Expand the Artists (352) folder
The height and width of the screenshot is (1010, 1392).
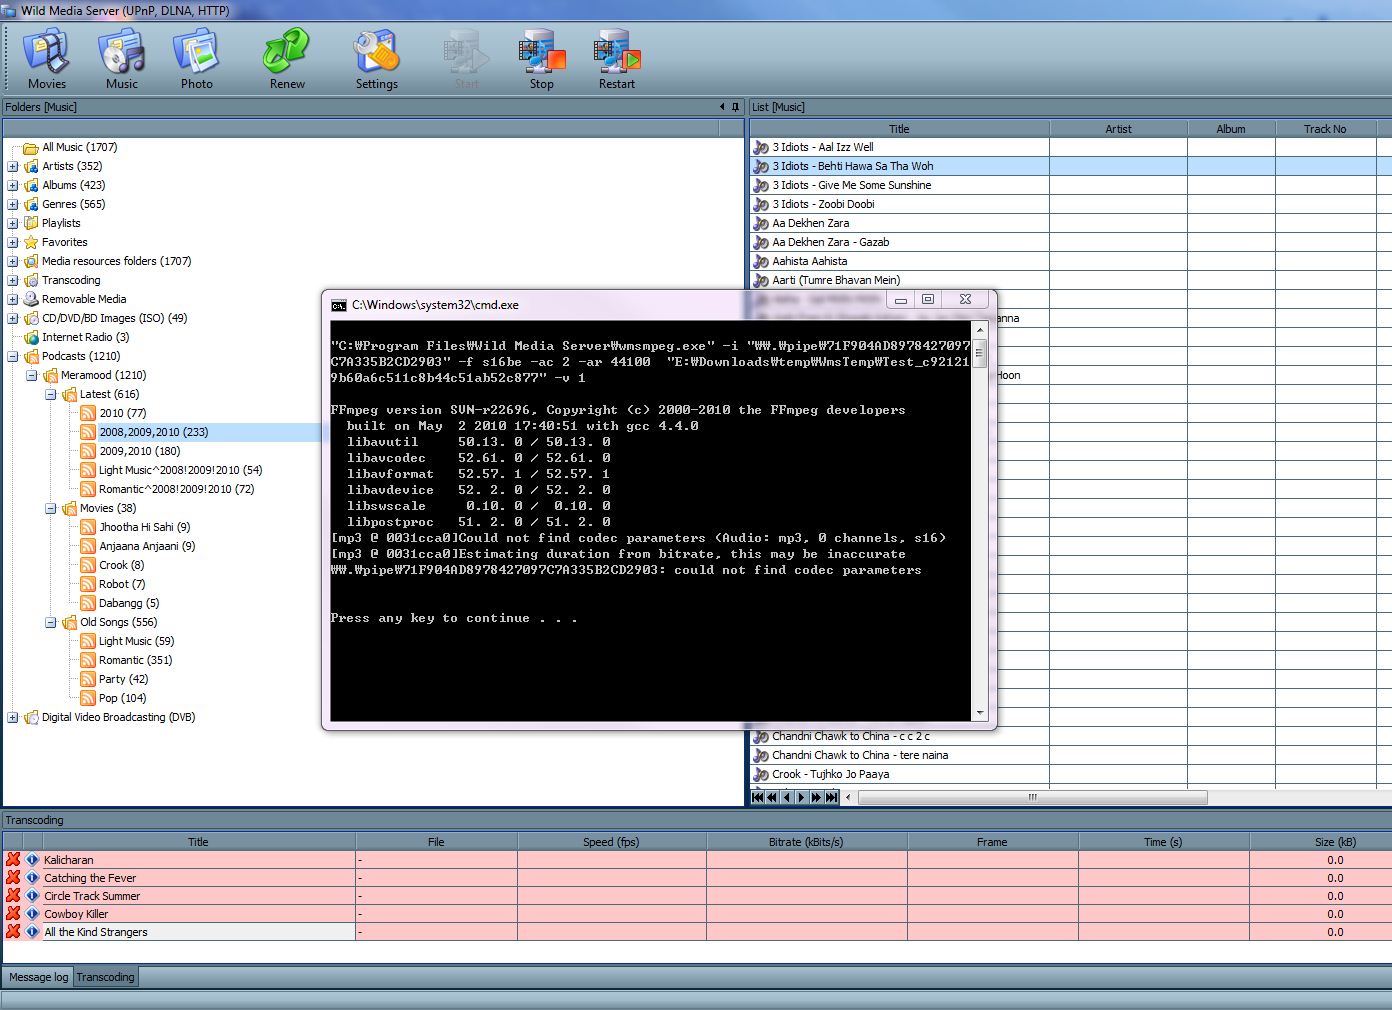pyautogui.click(x=13, y=166)
